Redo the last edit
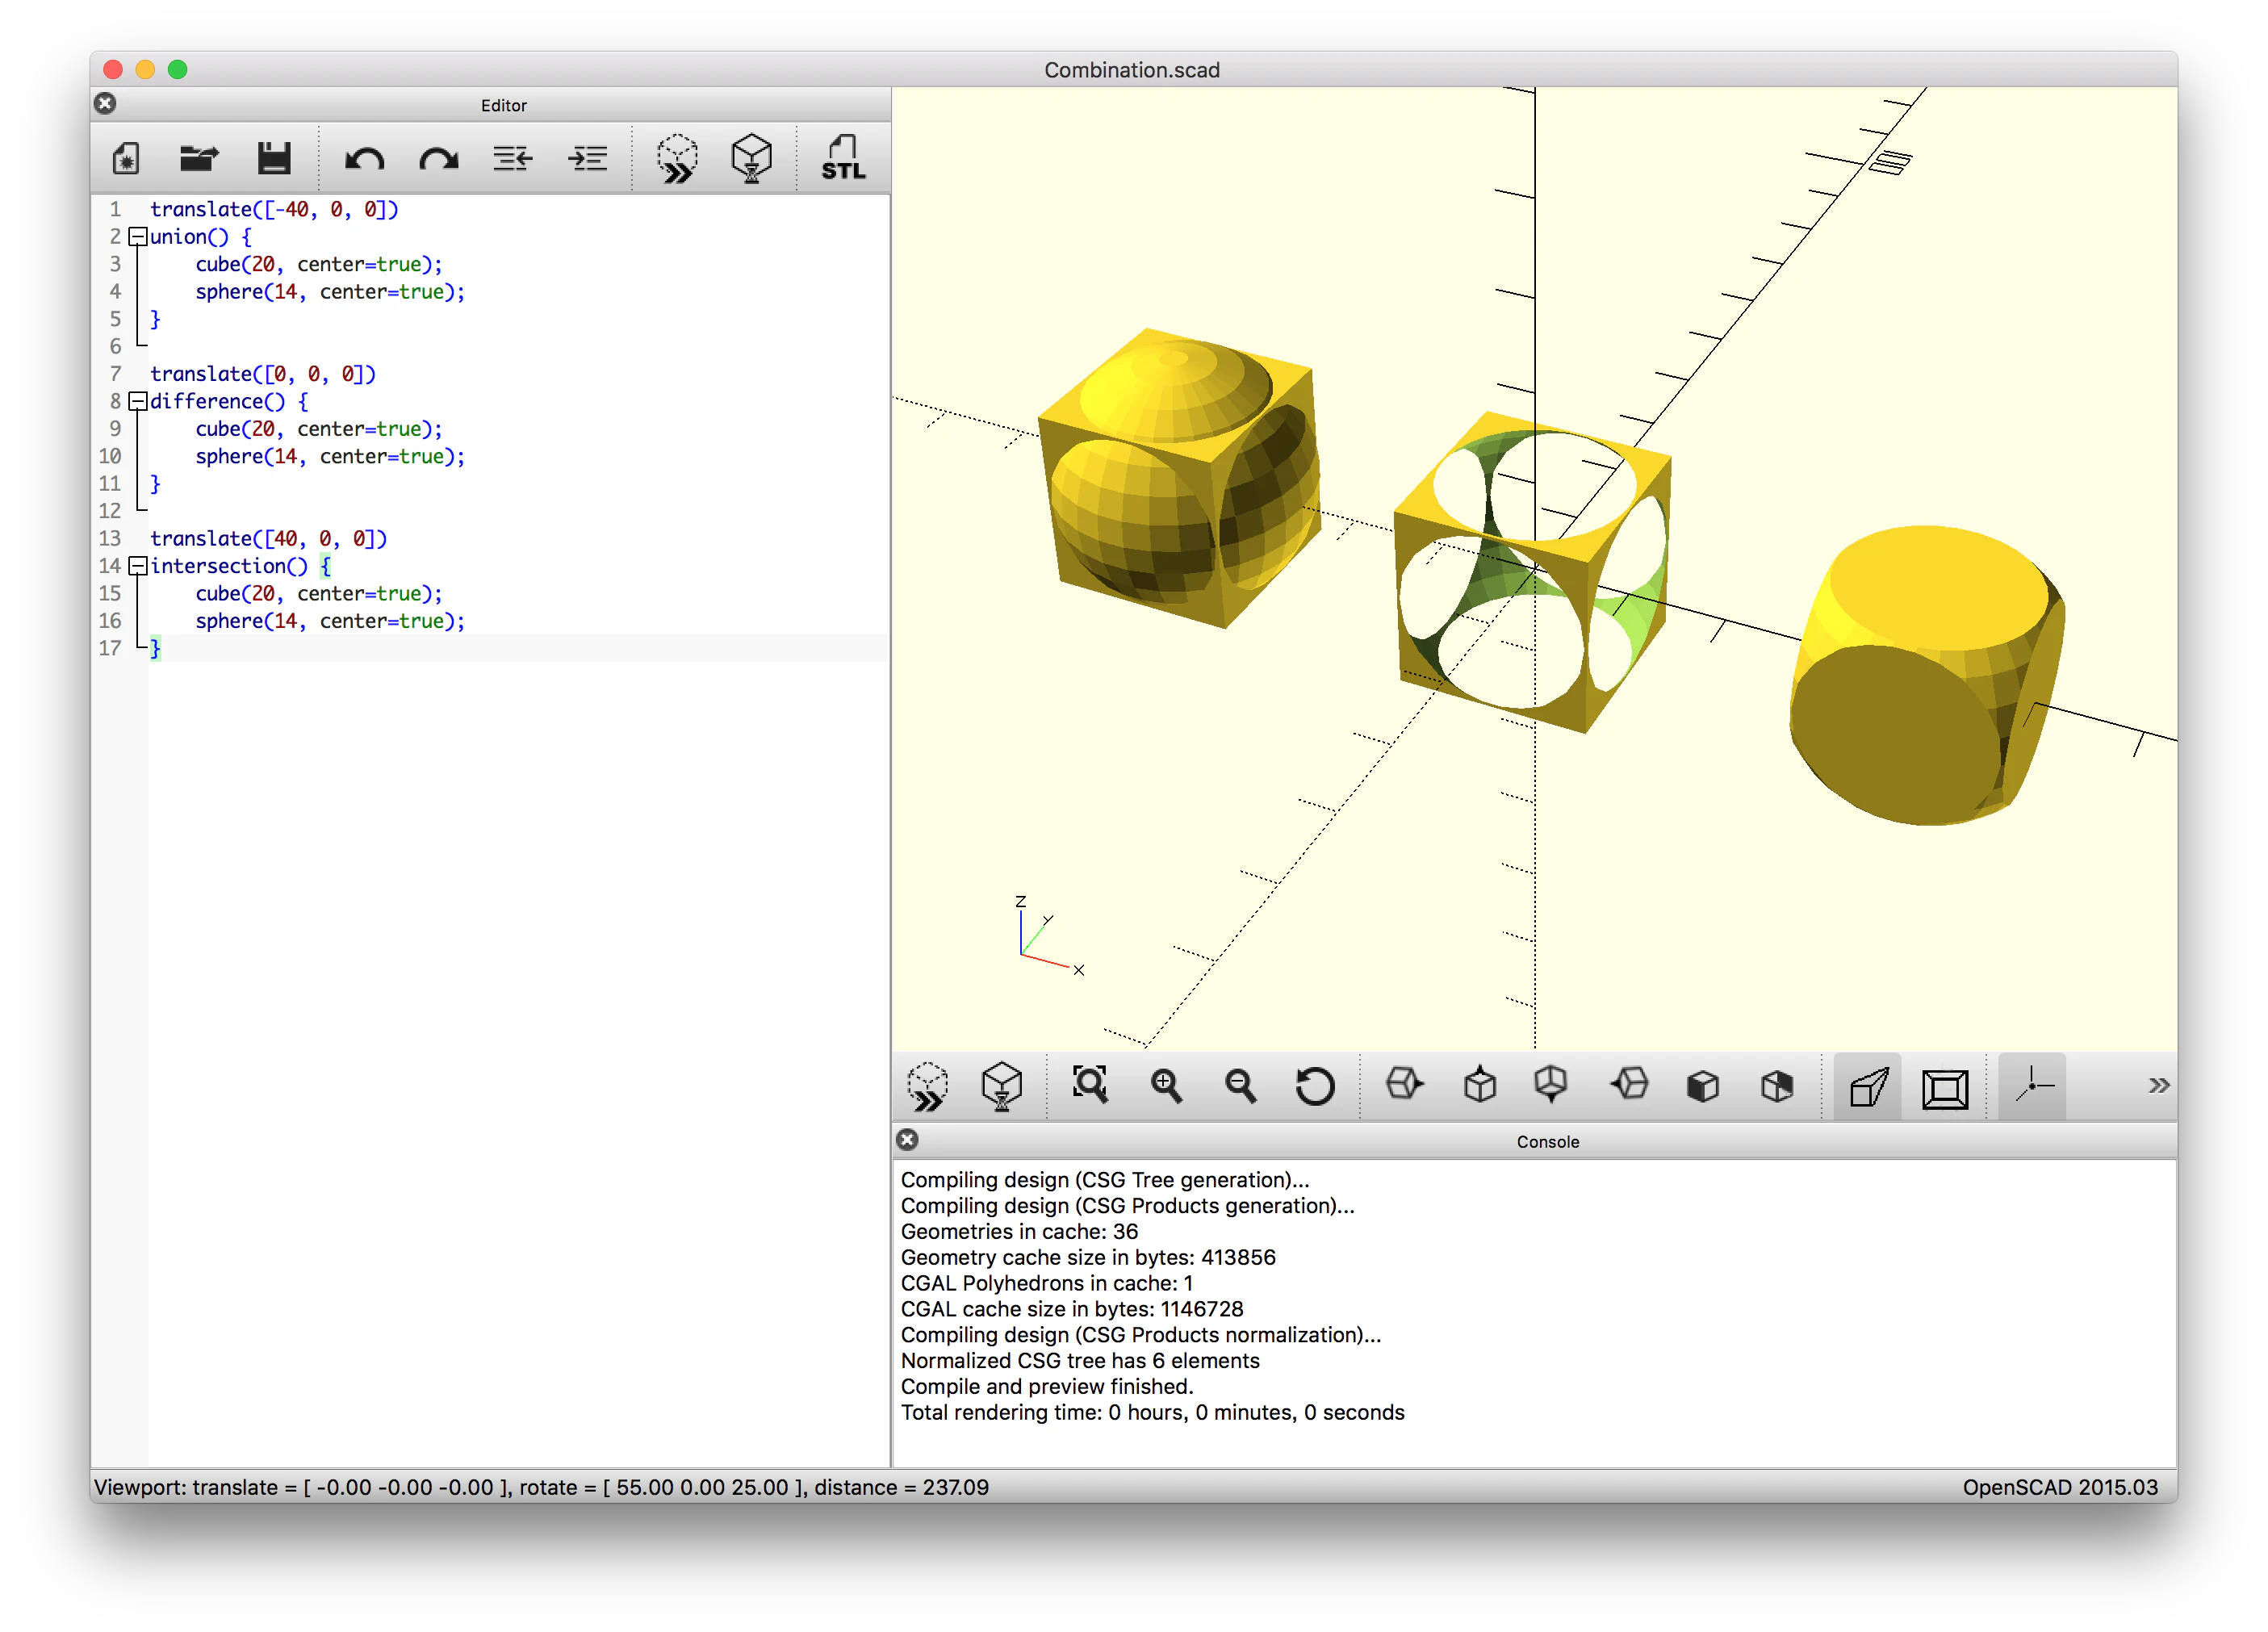The height and width of the screenshot is (1632, 2268). pos(438,158)
